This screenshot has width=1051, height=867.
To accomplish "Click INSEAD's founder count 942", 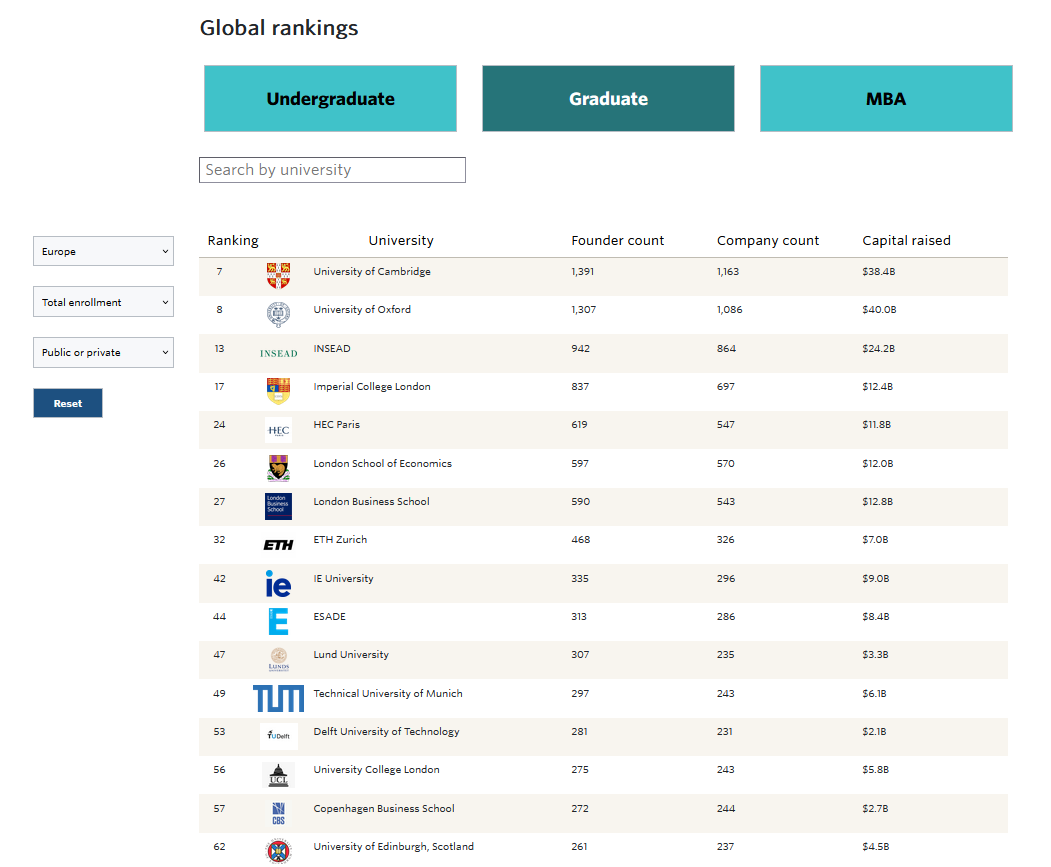I will 580,349.
